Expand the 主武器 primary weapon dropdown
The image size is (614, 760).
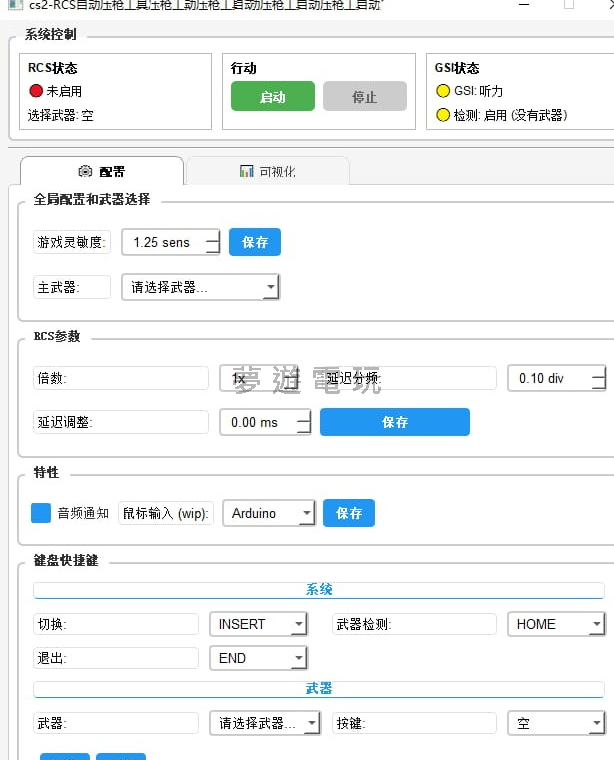tap(200, 288)
